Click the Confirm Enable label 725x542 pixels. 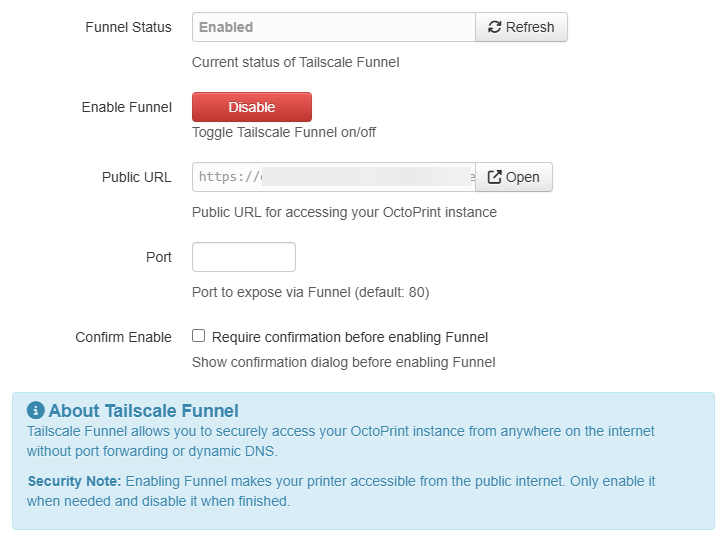coord(123,337)
